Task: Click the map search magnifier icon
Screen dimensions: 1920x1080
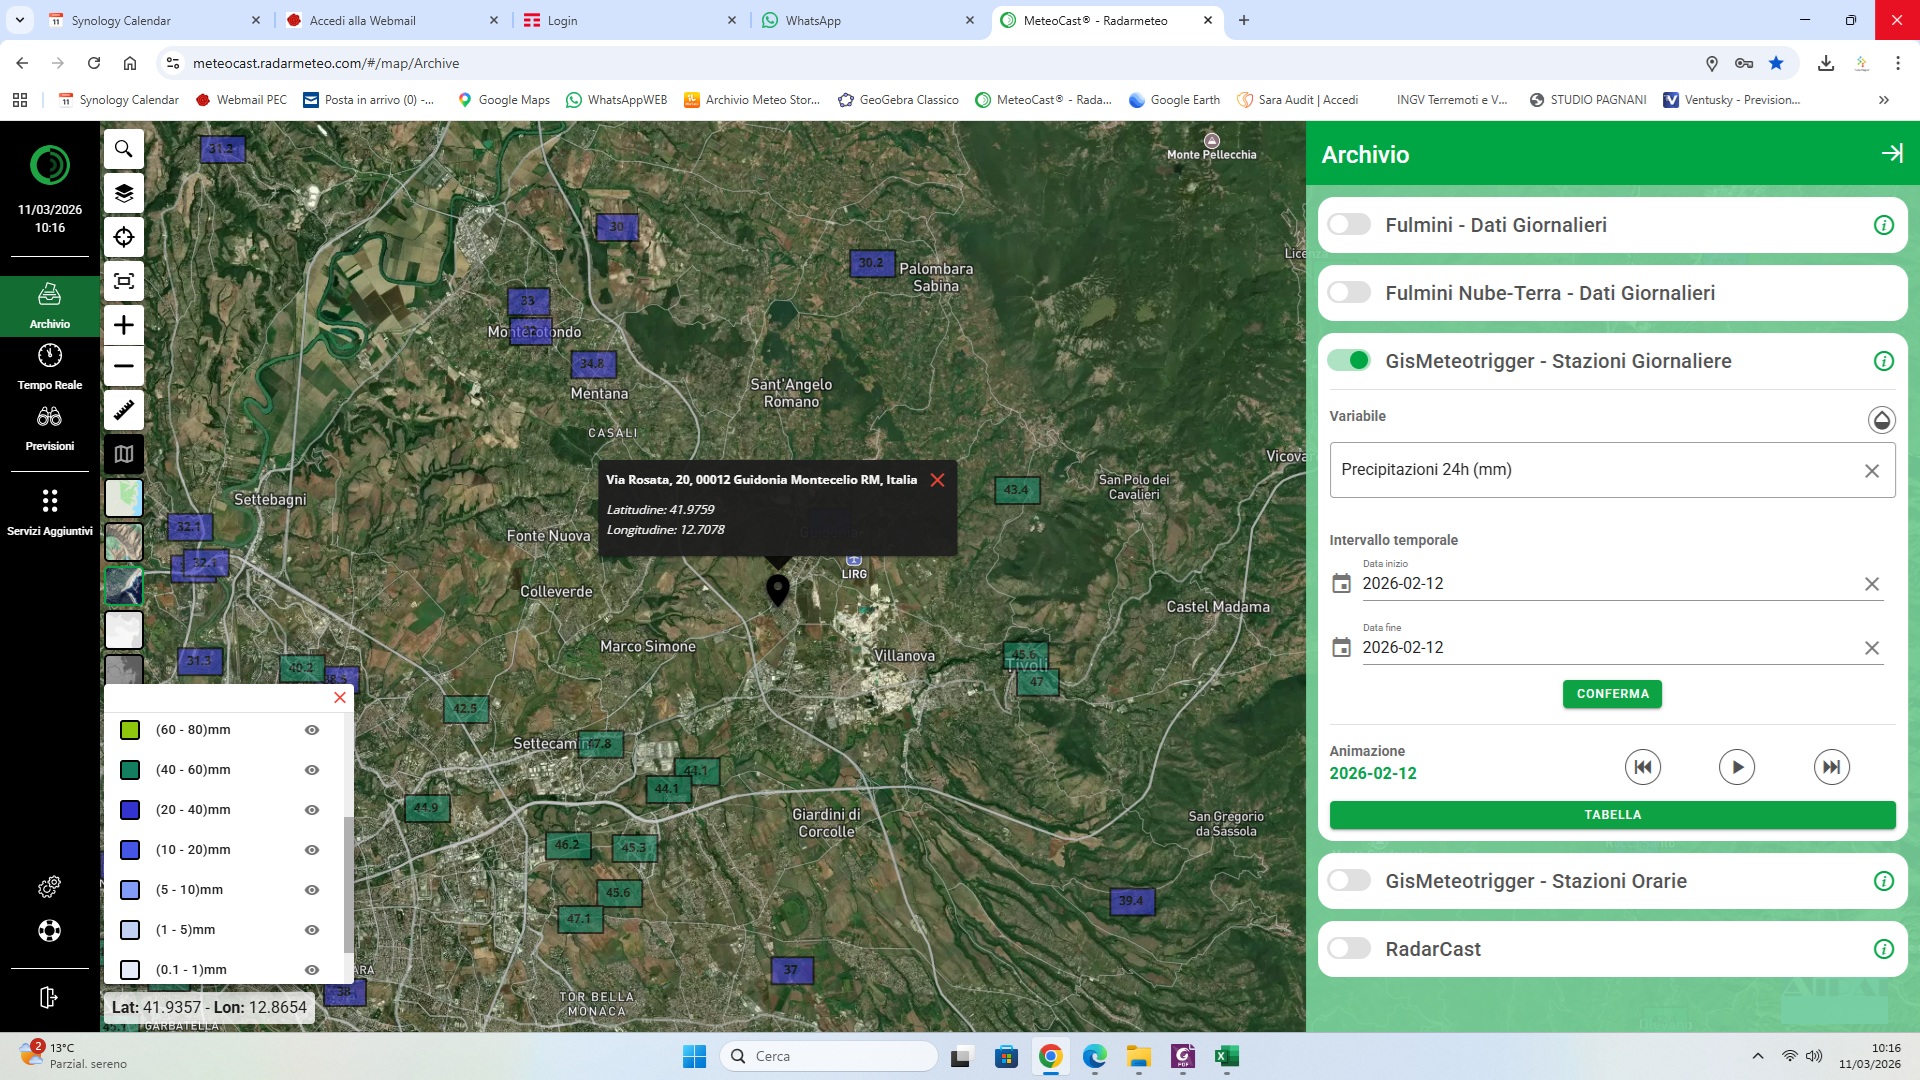Action: coord(124,149)
